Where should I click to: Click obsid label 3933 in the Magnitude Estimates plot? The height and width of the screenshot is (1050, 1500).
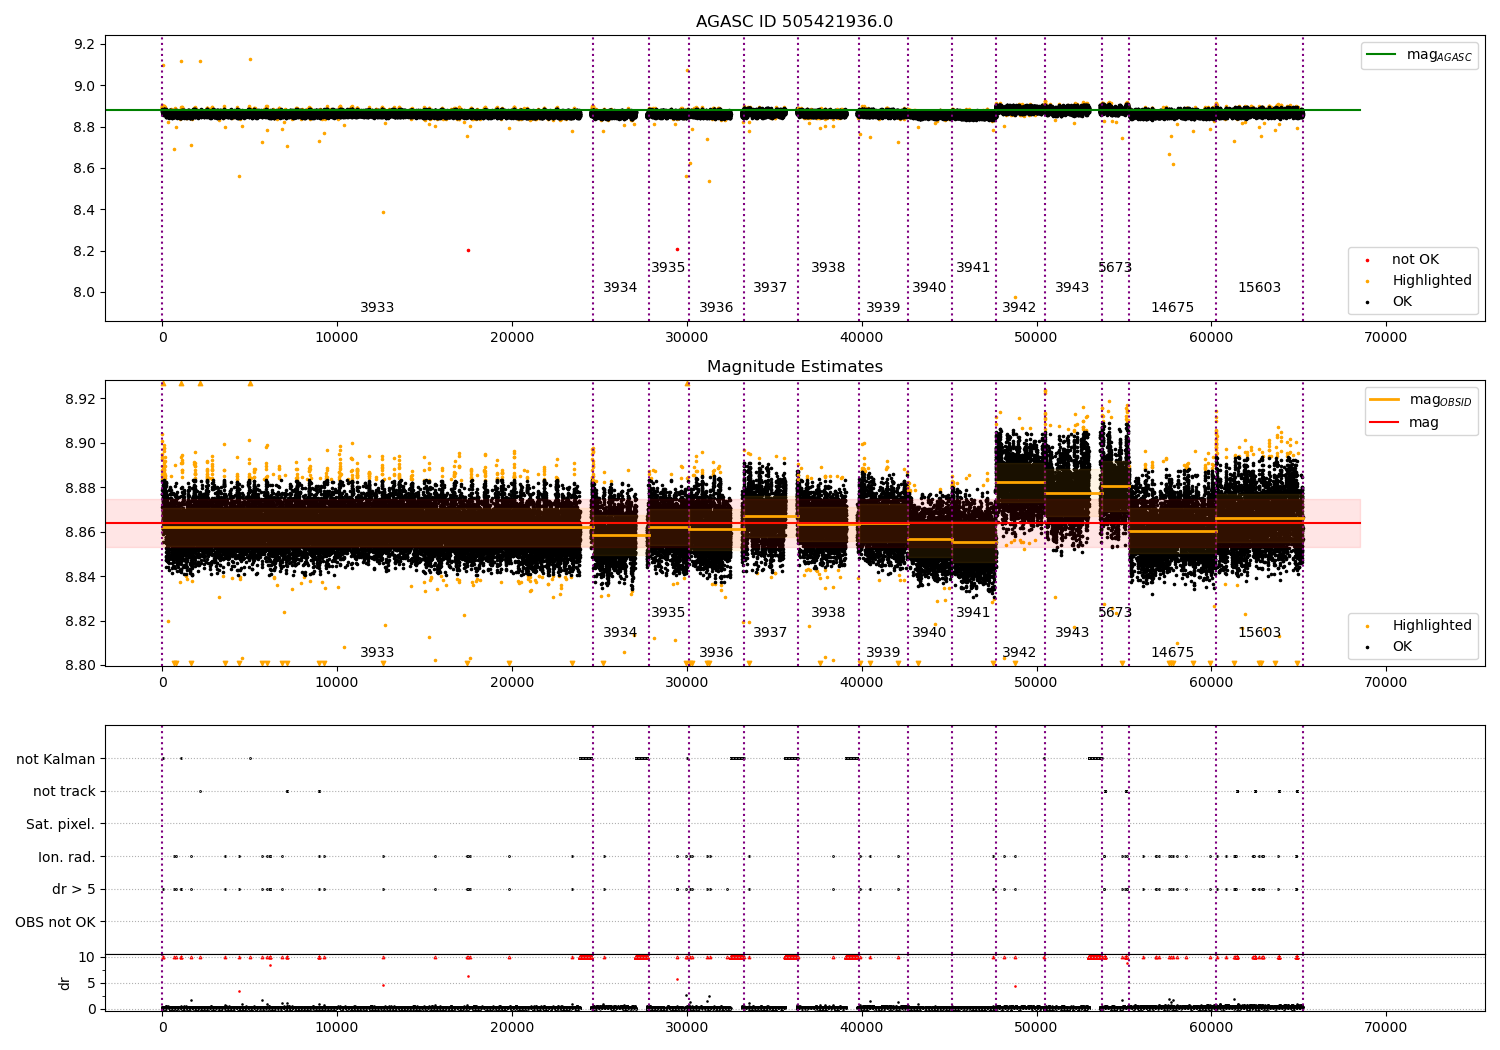click(x=377, y=653)
